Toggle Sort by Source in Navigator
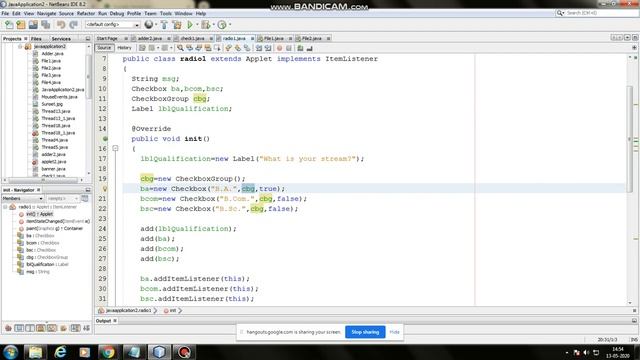This screenshot has height=360, width=640. (86, 328)
